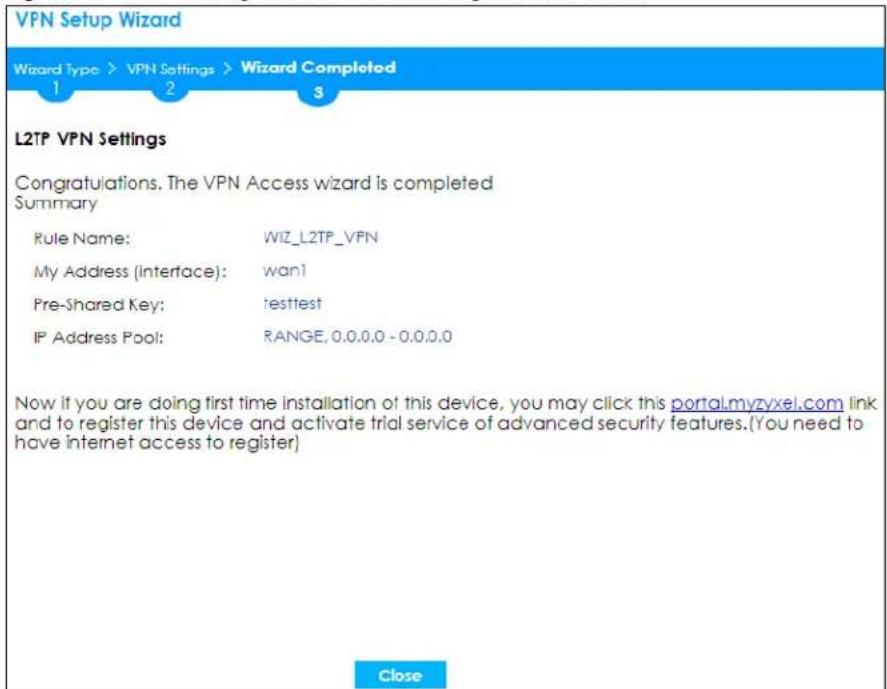This screenshot has height=689, width=887.
Task: Select the Wizard Completed step
Action: coord(318,67)
